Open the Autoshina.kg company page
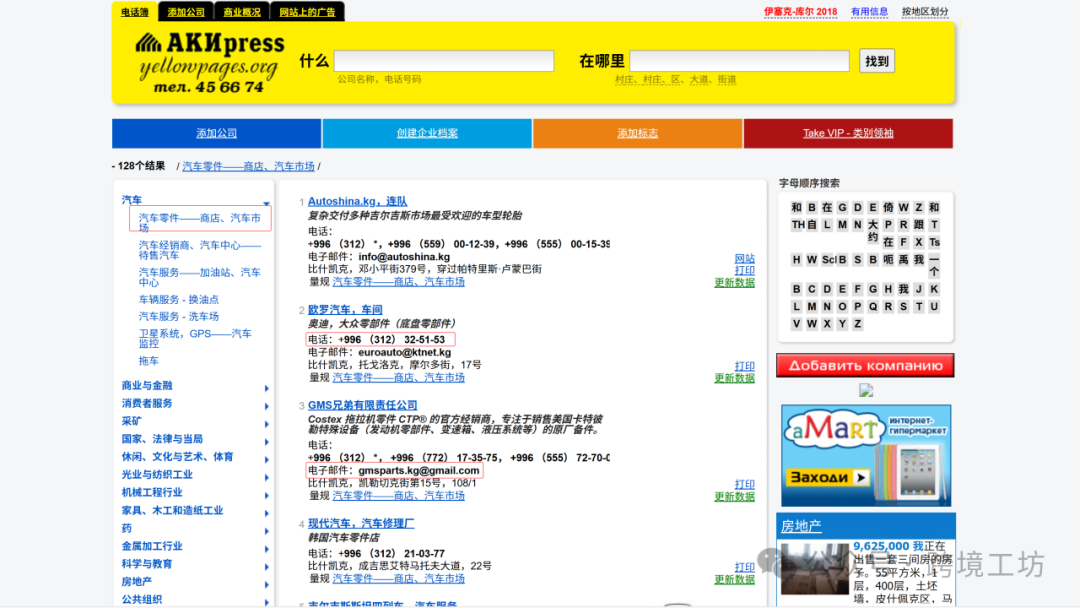1080x608 pixels. 358,201
